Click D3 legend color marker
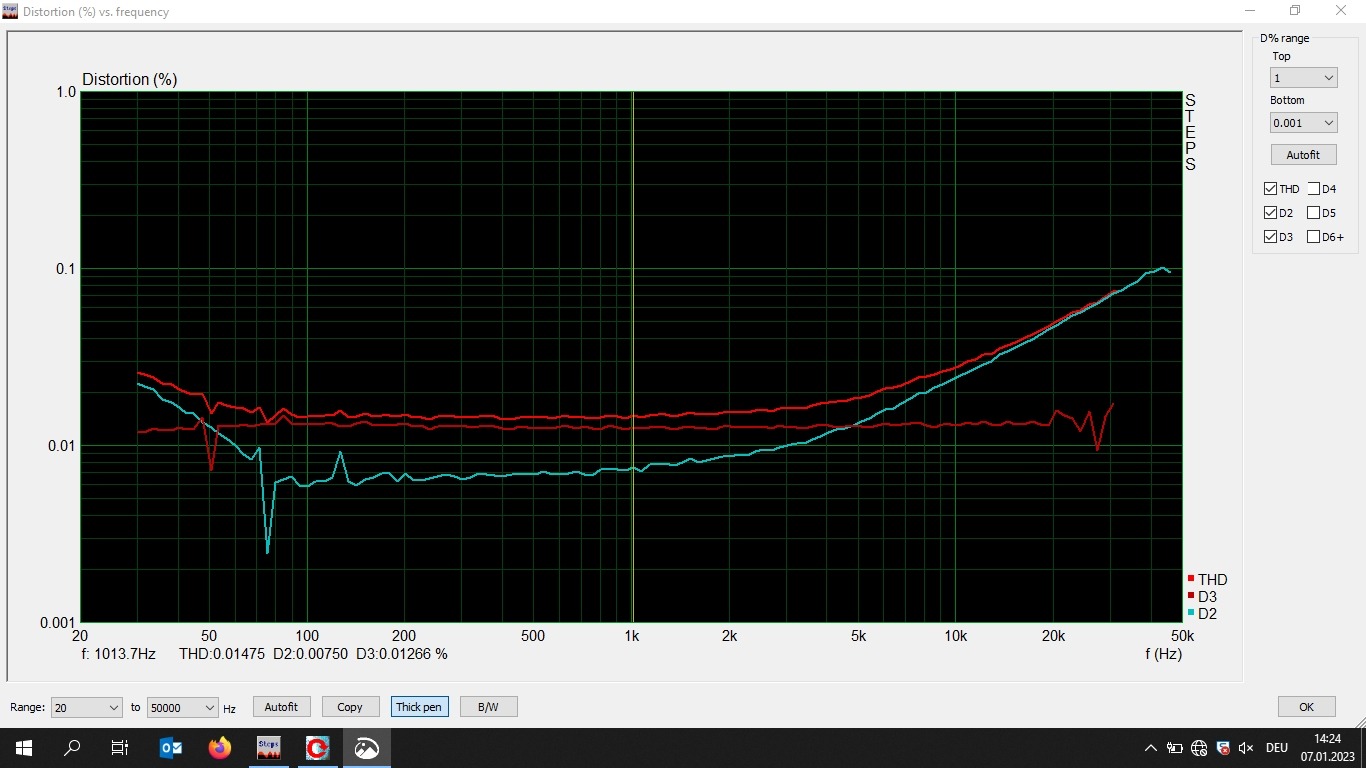 1191,596
